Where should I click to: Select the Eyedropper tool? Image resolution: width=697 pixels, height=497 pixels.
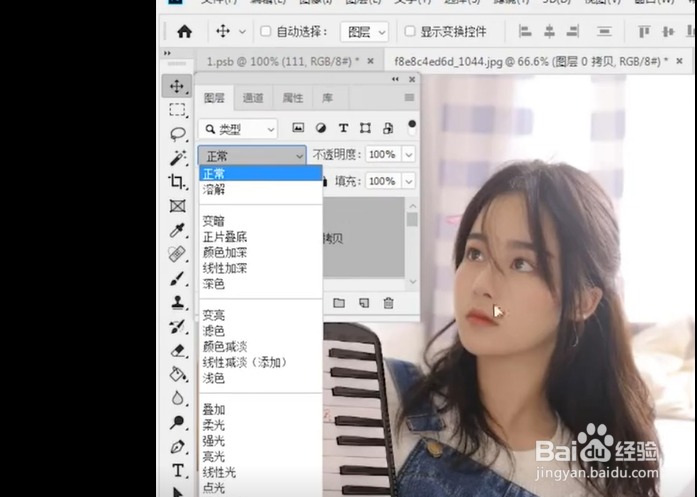pyautogui.click(x=177, y=230)
